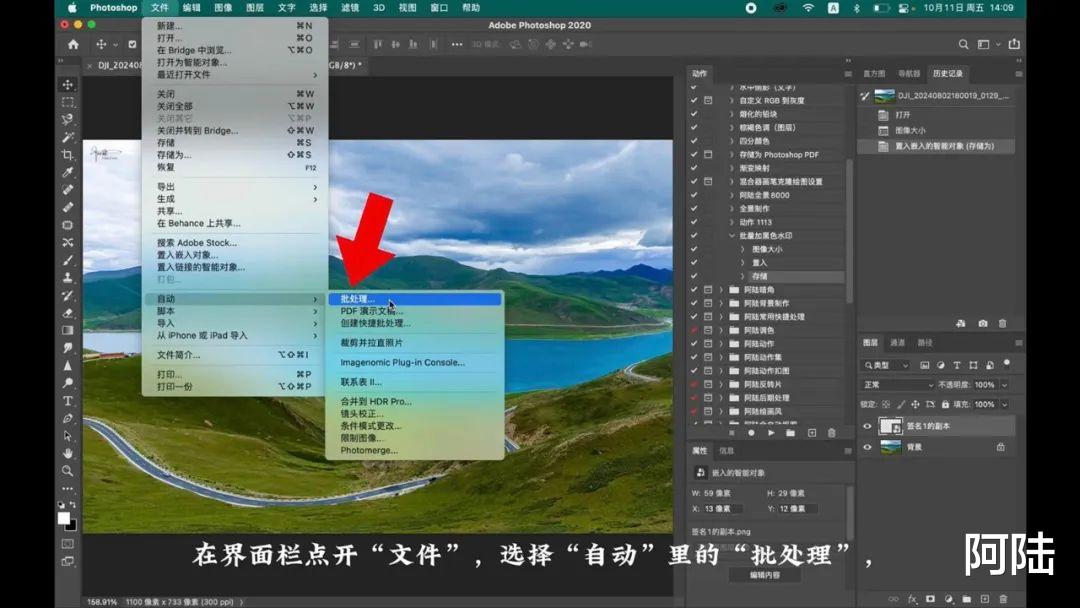
Task: Select the Crop tool
Action: 68,155
